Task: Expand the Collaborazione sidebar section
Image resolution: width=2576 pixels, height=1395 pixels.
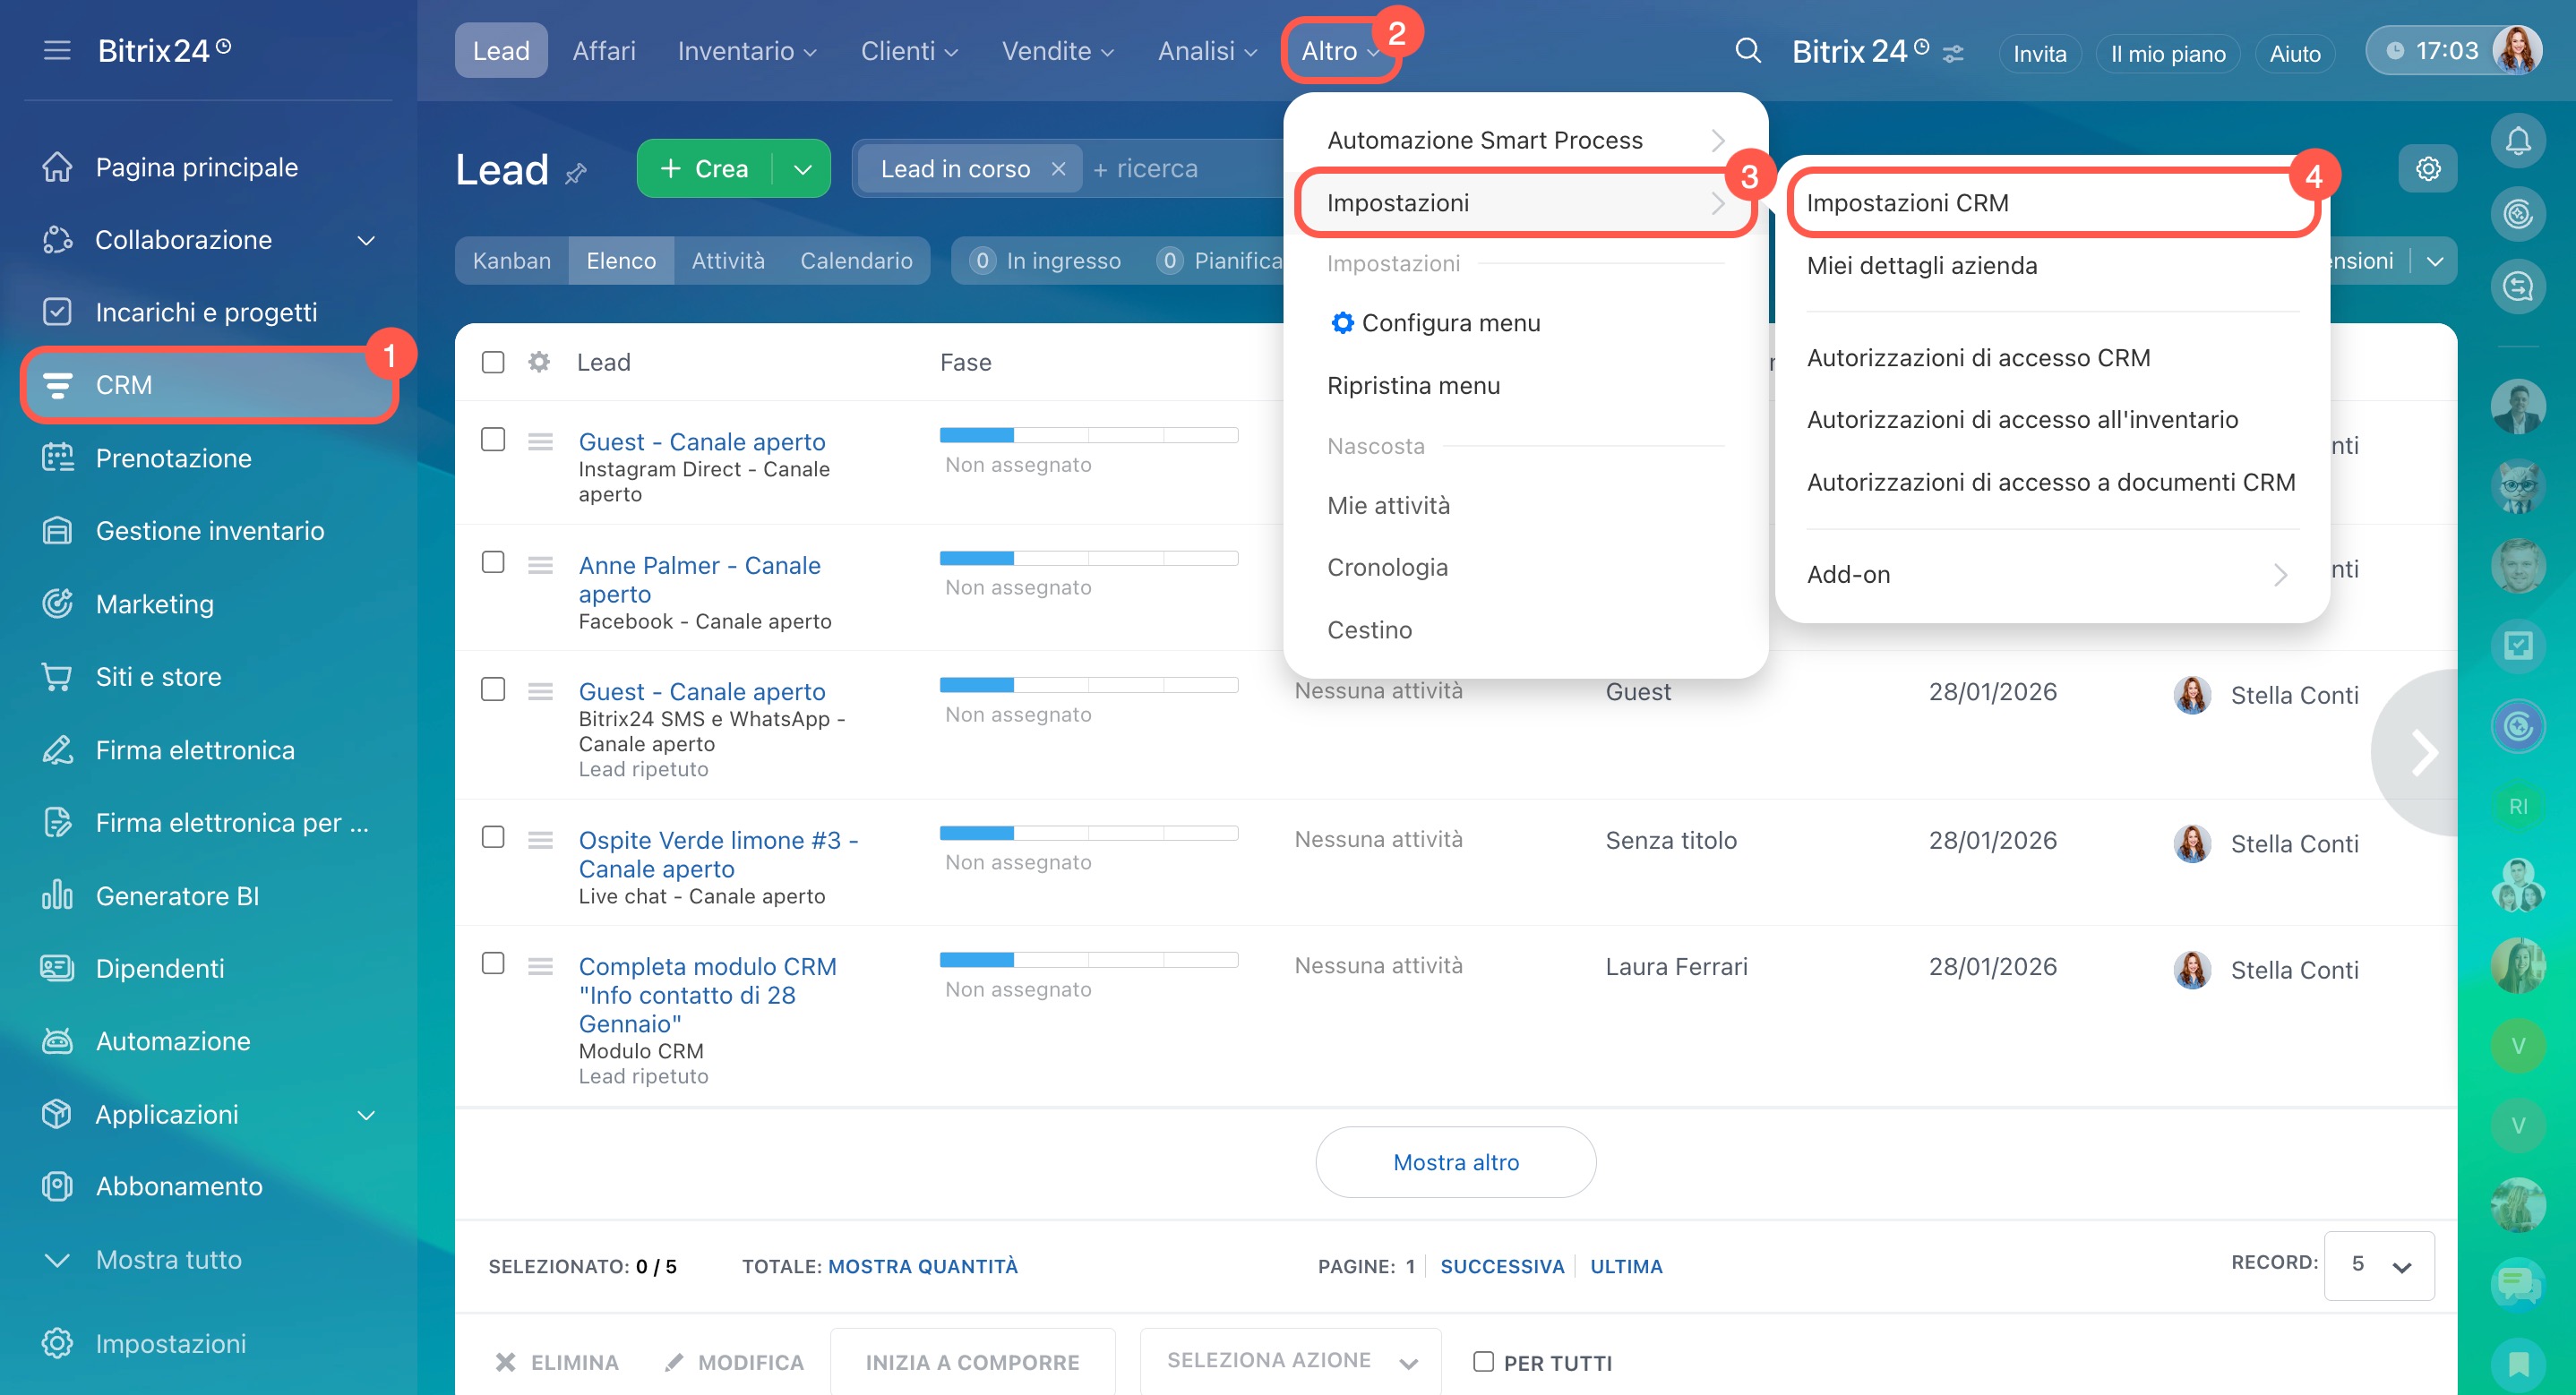Action: pos(366,240)
